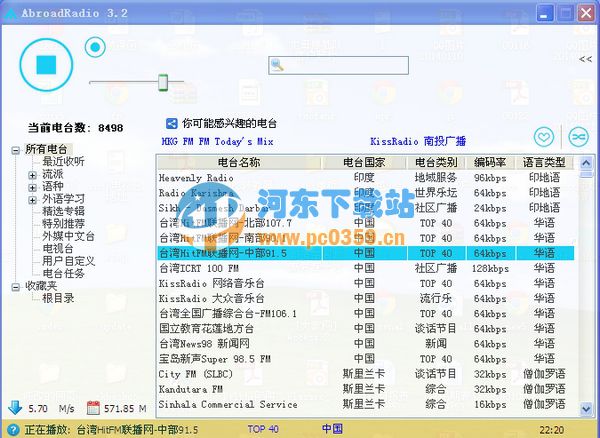The width and height of the screenshot is (600, 438).
Task: Click the 22:20 clock in status bar
Action: pyautogui.click(x=551, y=430)
